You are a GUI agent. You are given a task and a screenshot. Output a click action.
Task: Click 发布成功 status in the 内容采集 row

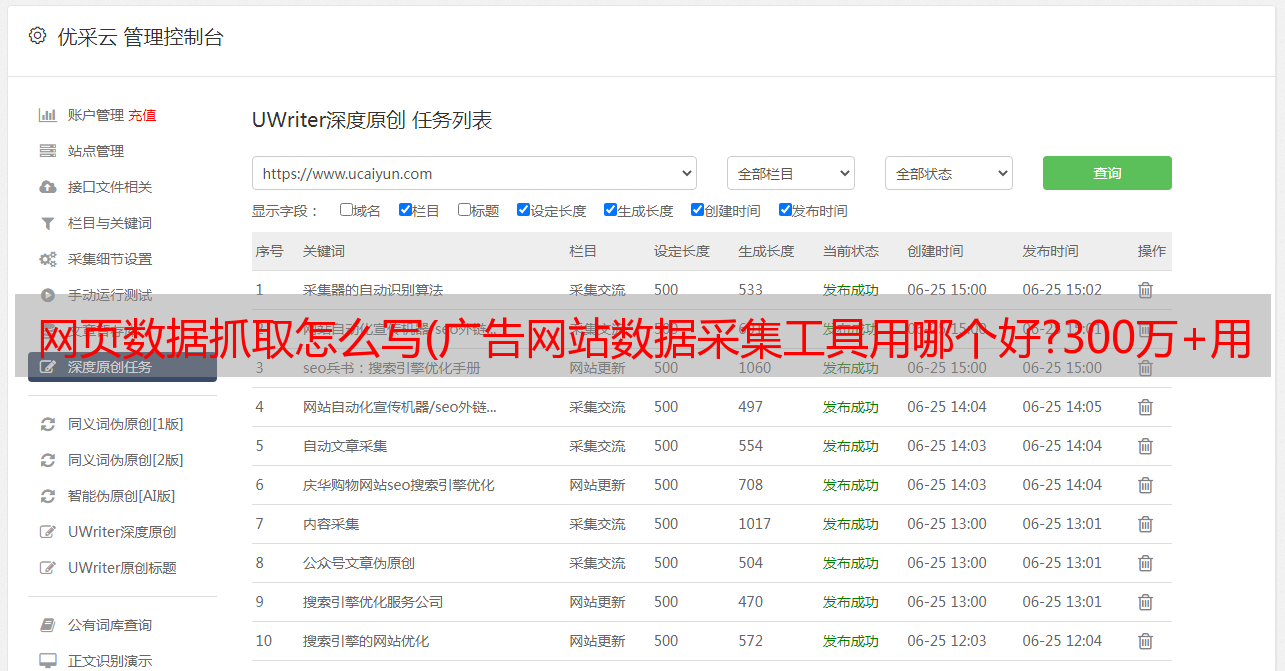[x=851, y=524]
